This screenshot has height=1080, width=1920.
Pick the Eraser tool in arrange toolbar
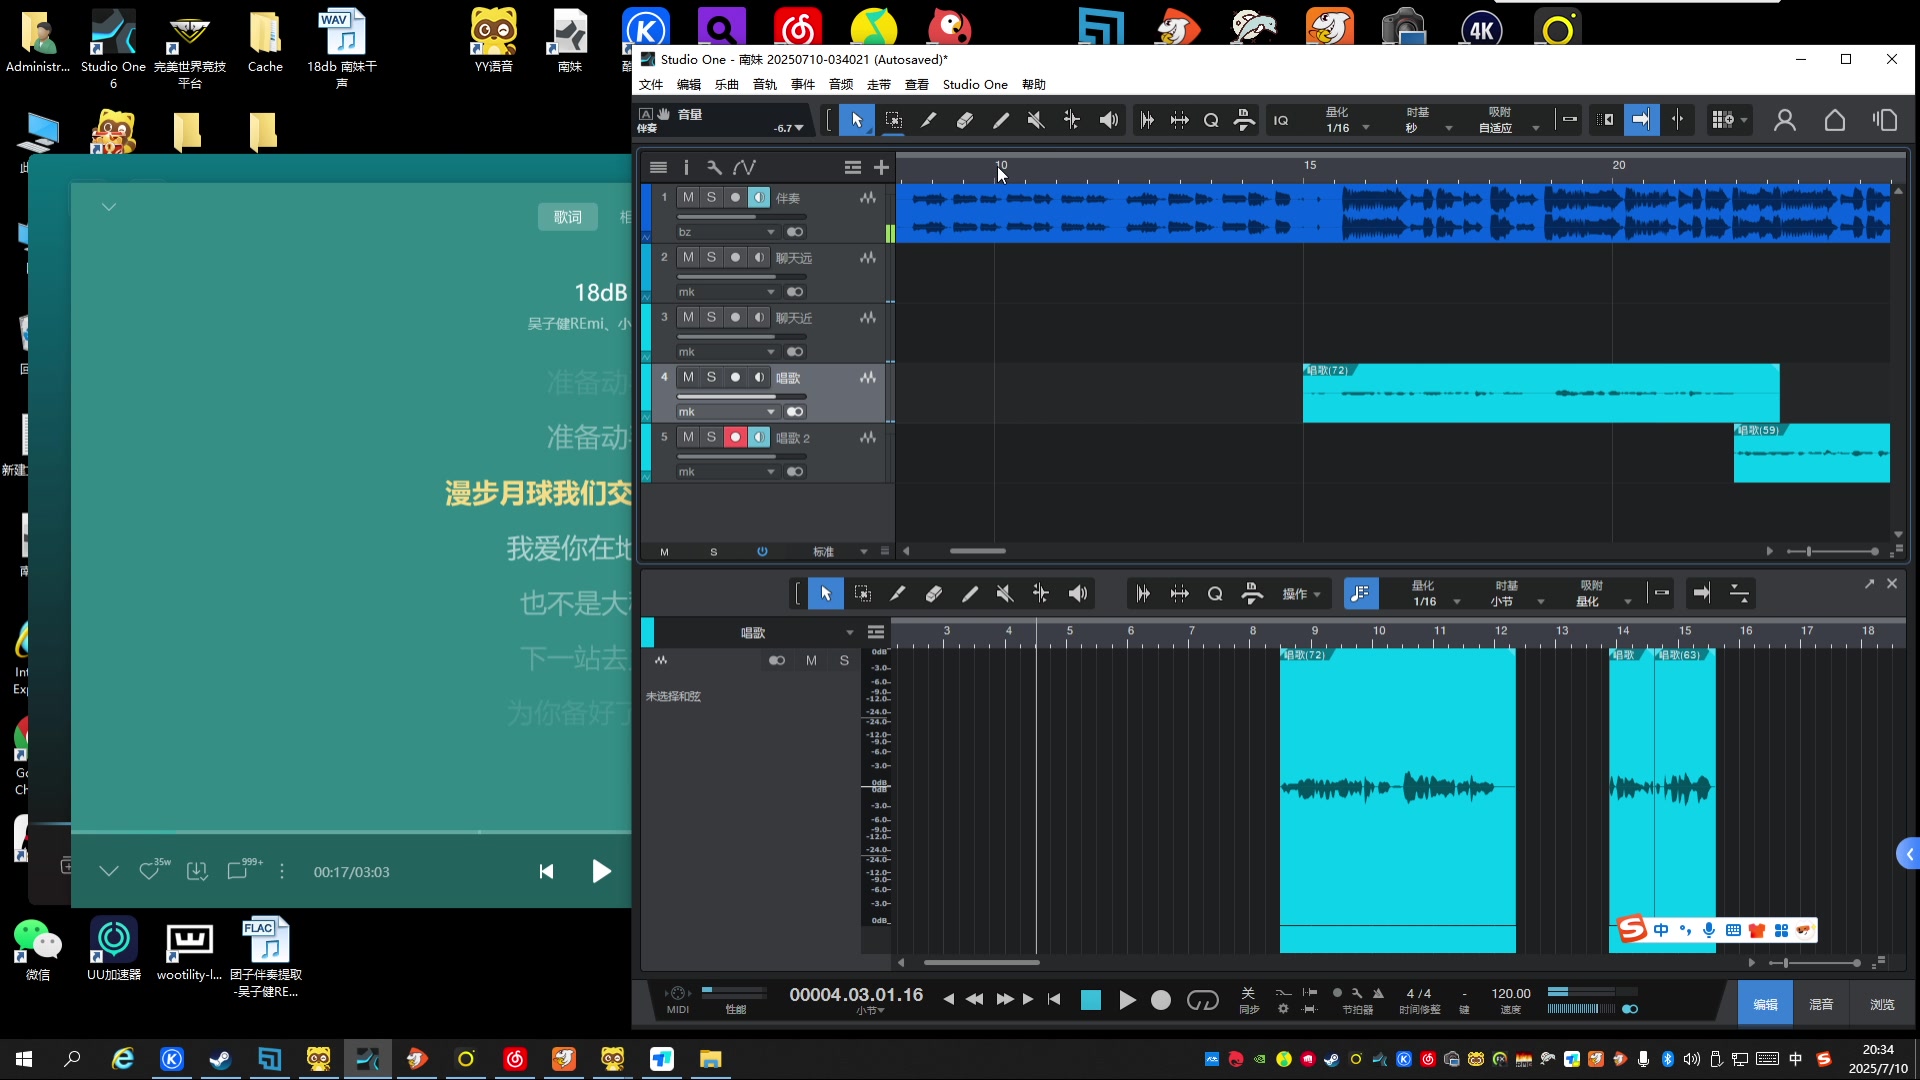(964, 120)
